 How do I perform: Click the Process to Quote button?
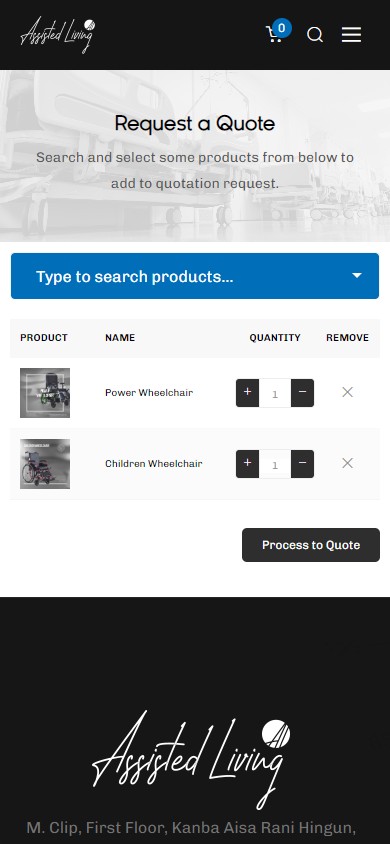[311, 545]
